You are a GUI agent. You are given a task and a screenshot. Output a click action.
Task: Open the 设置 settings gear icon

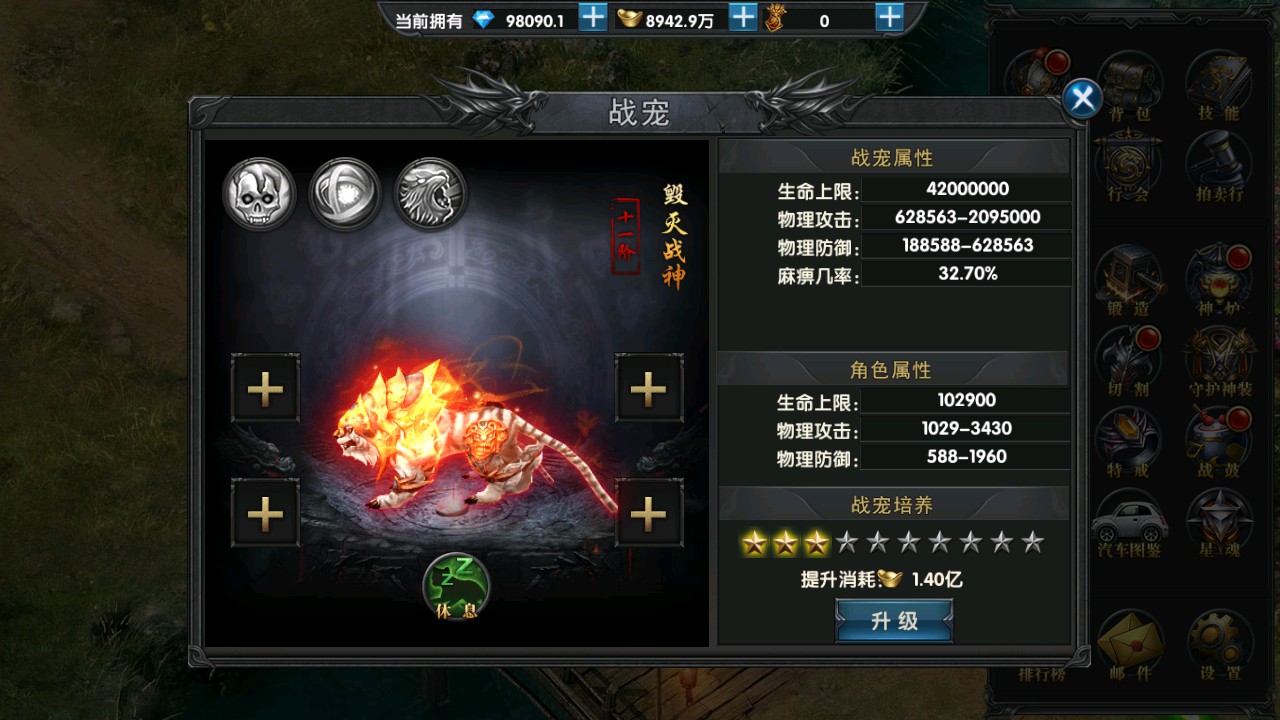pyautogui.click(x=1219, y=645)
